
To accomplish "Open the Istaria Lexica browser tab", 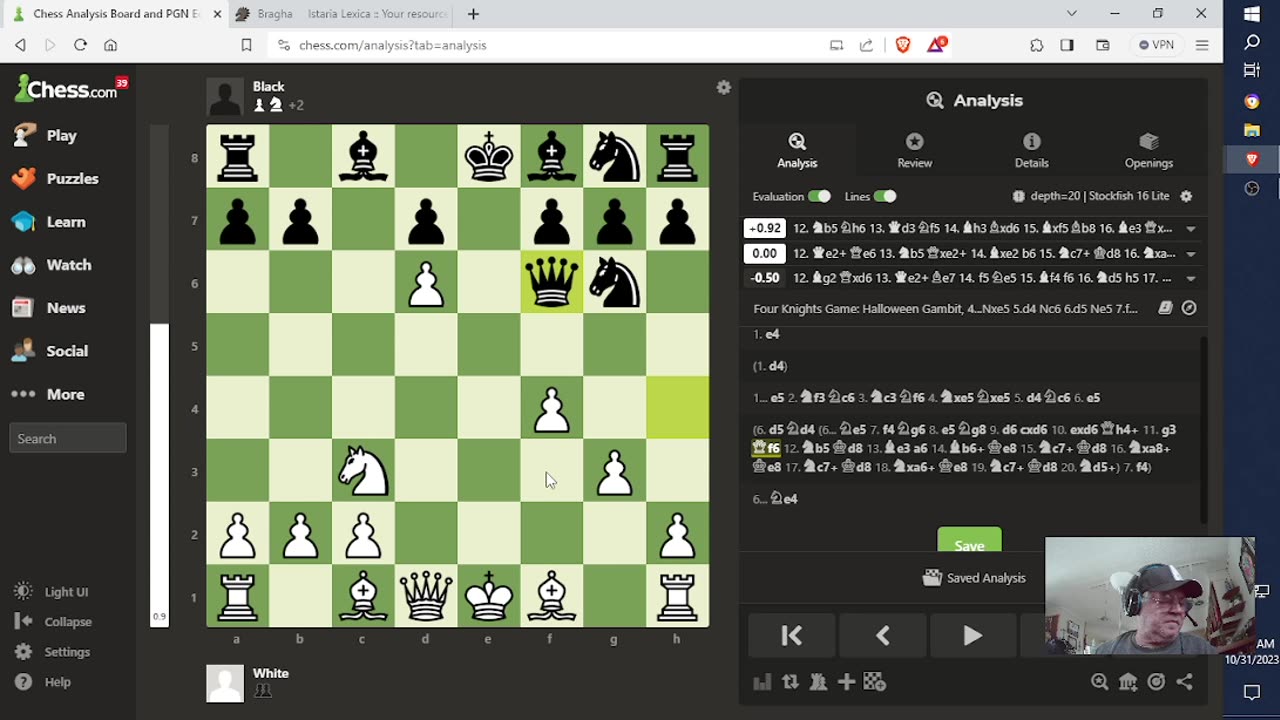I will click(378, 14).
